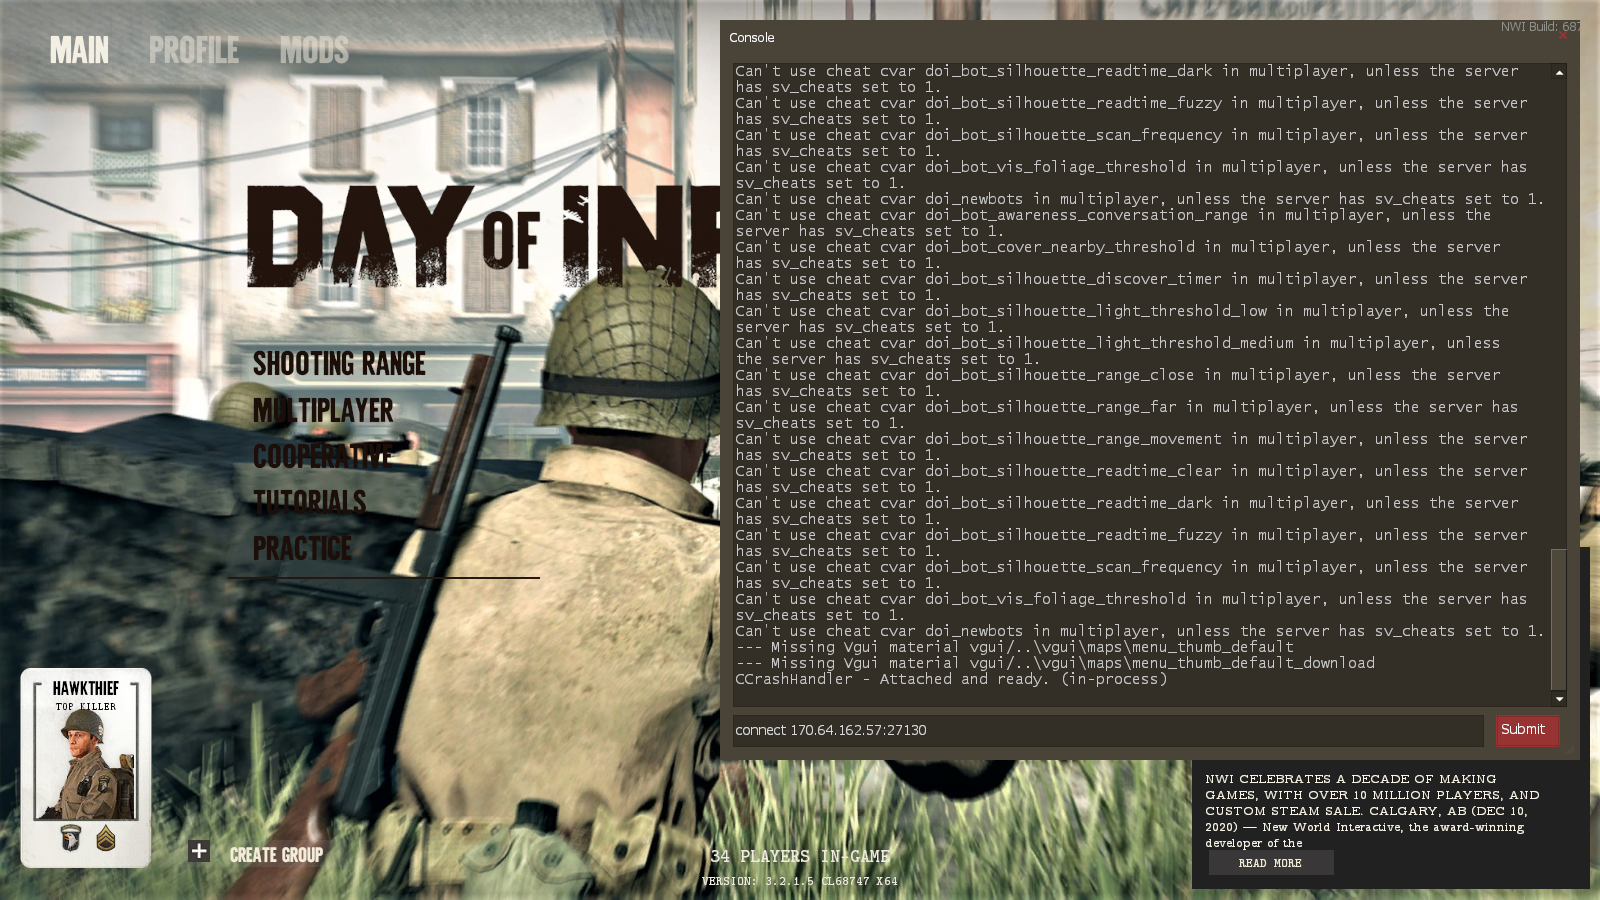This screenshot has height=900, width=1600.
Task: Select SHOOTING RANGE from the main menu
Action: coord(339,364)
